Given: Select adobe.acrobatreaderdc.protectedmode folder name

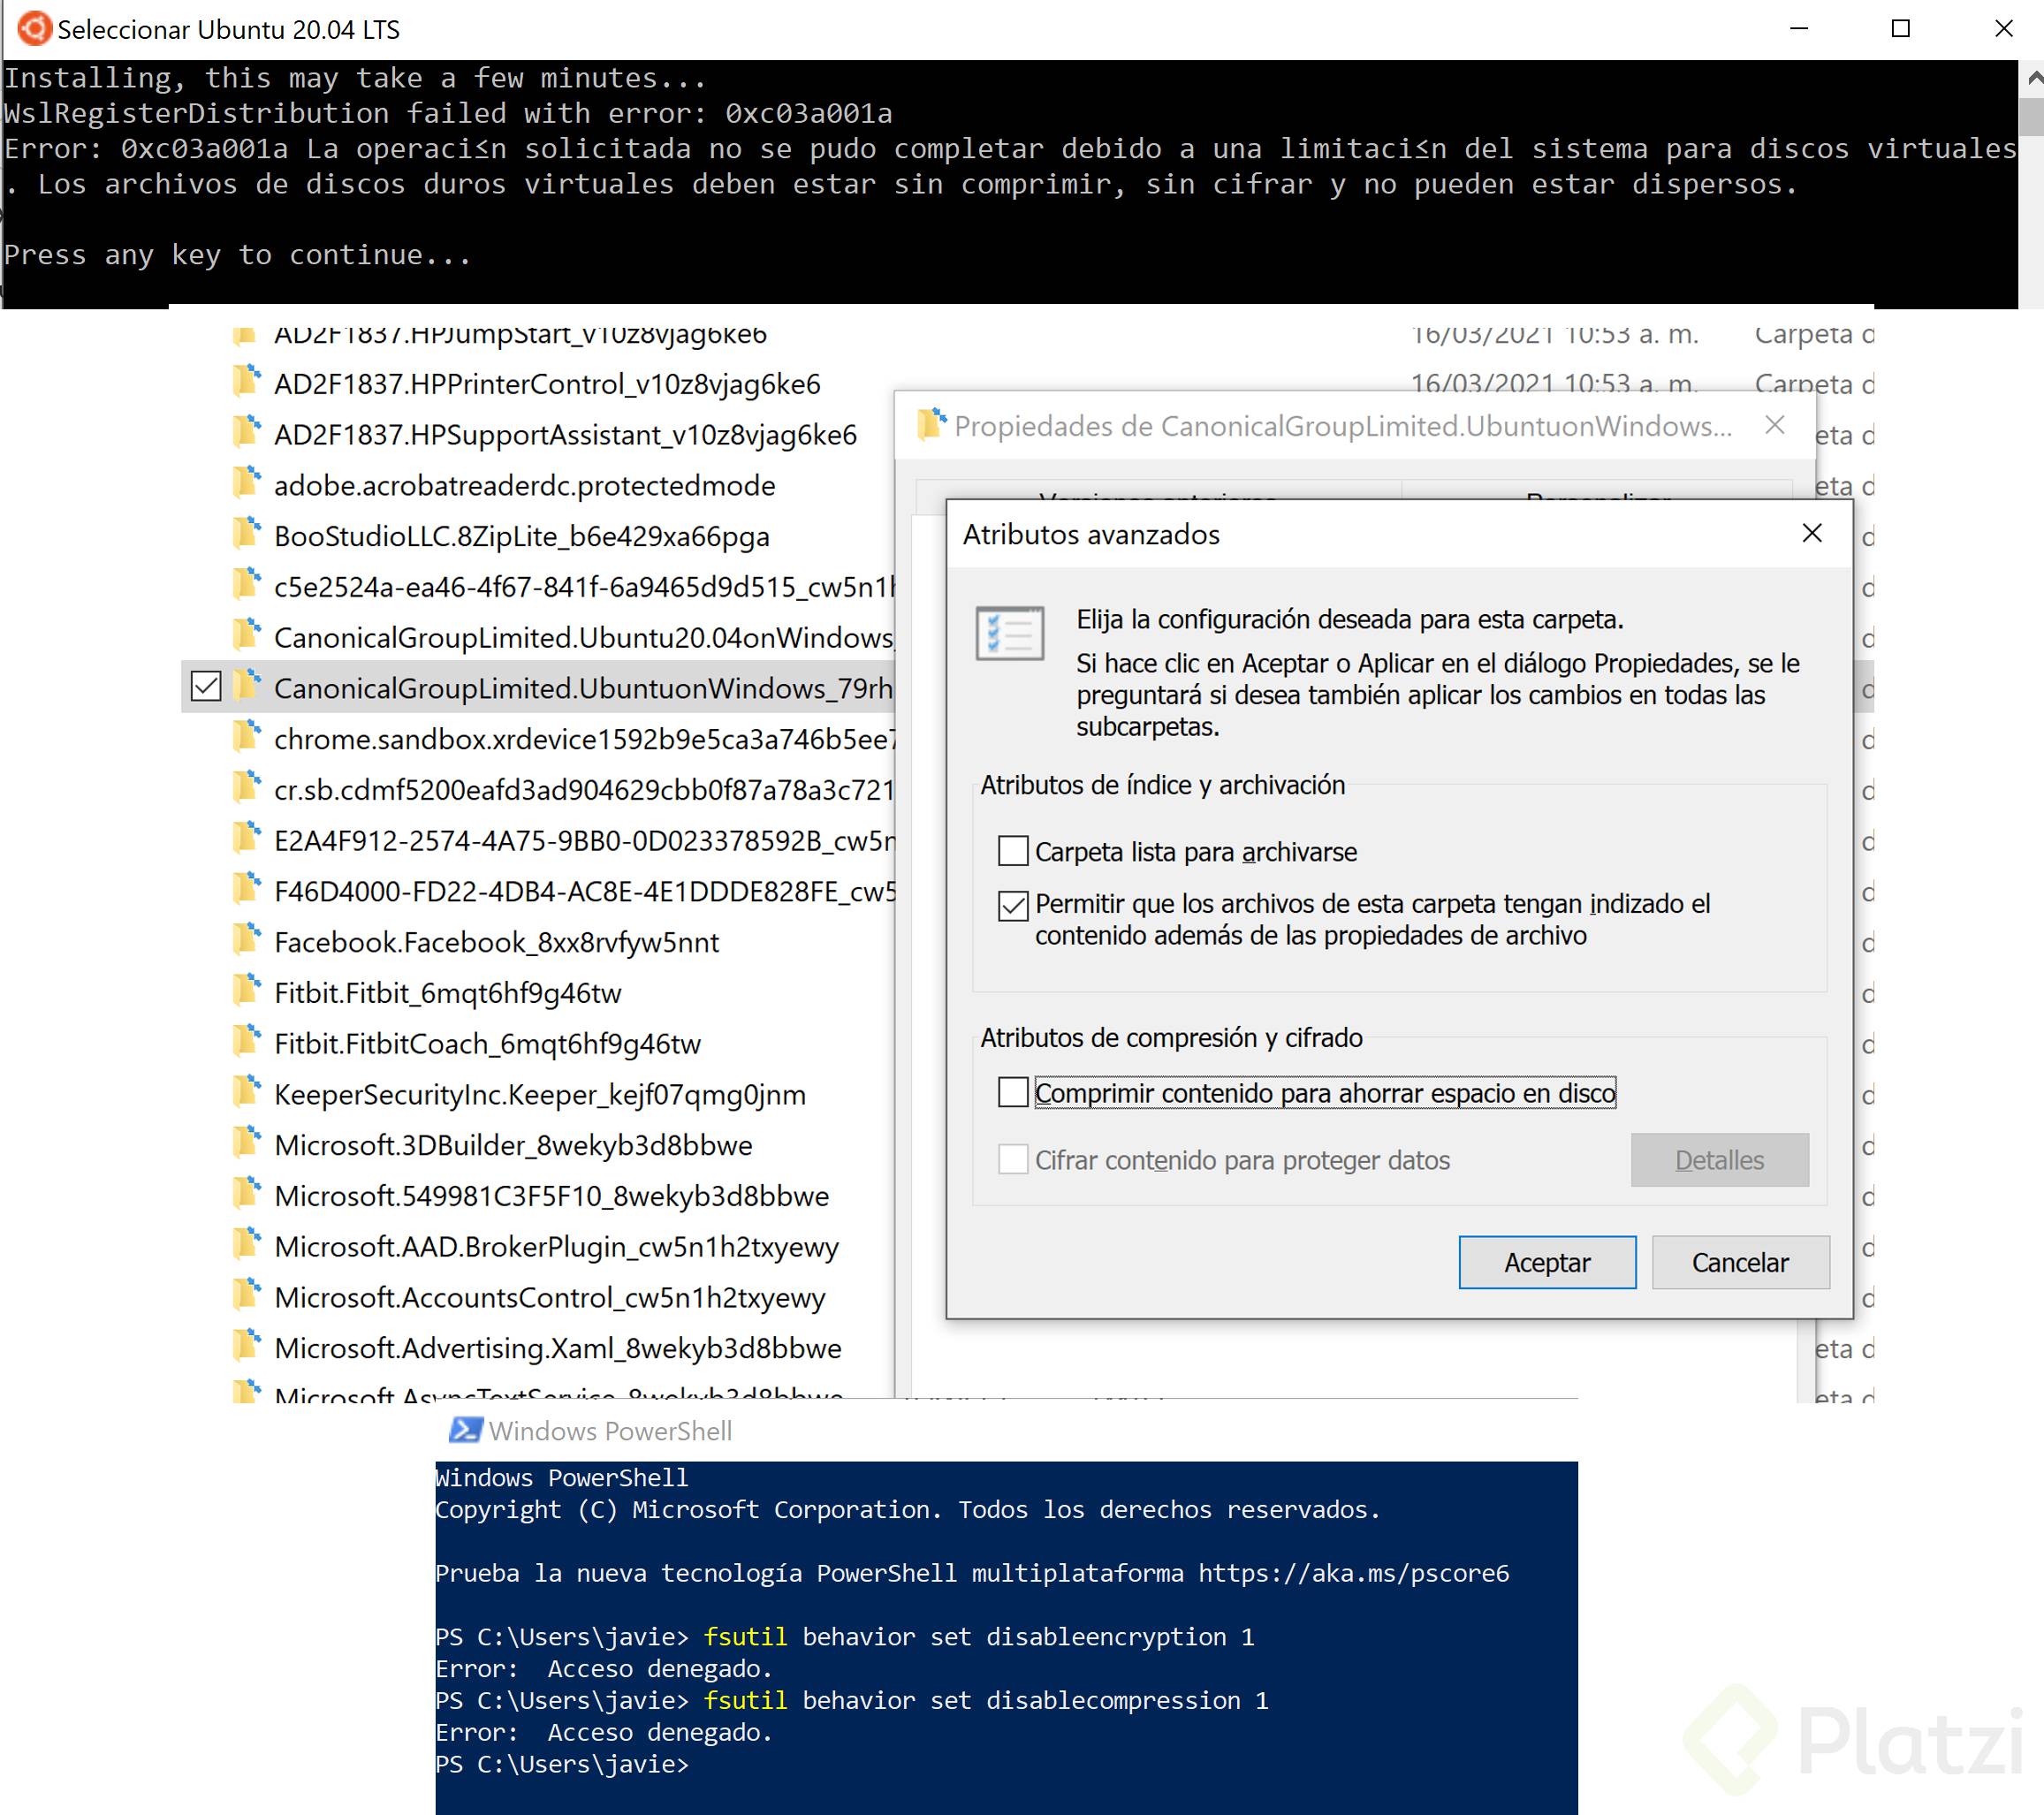Looking at the screenshot, I should (x=524, y=486).
